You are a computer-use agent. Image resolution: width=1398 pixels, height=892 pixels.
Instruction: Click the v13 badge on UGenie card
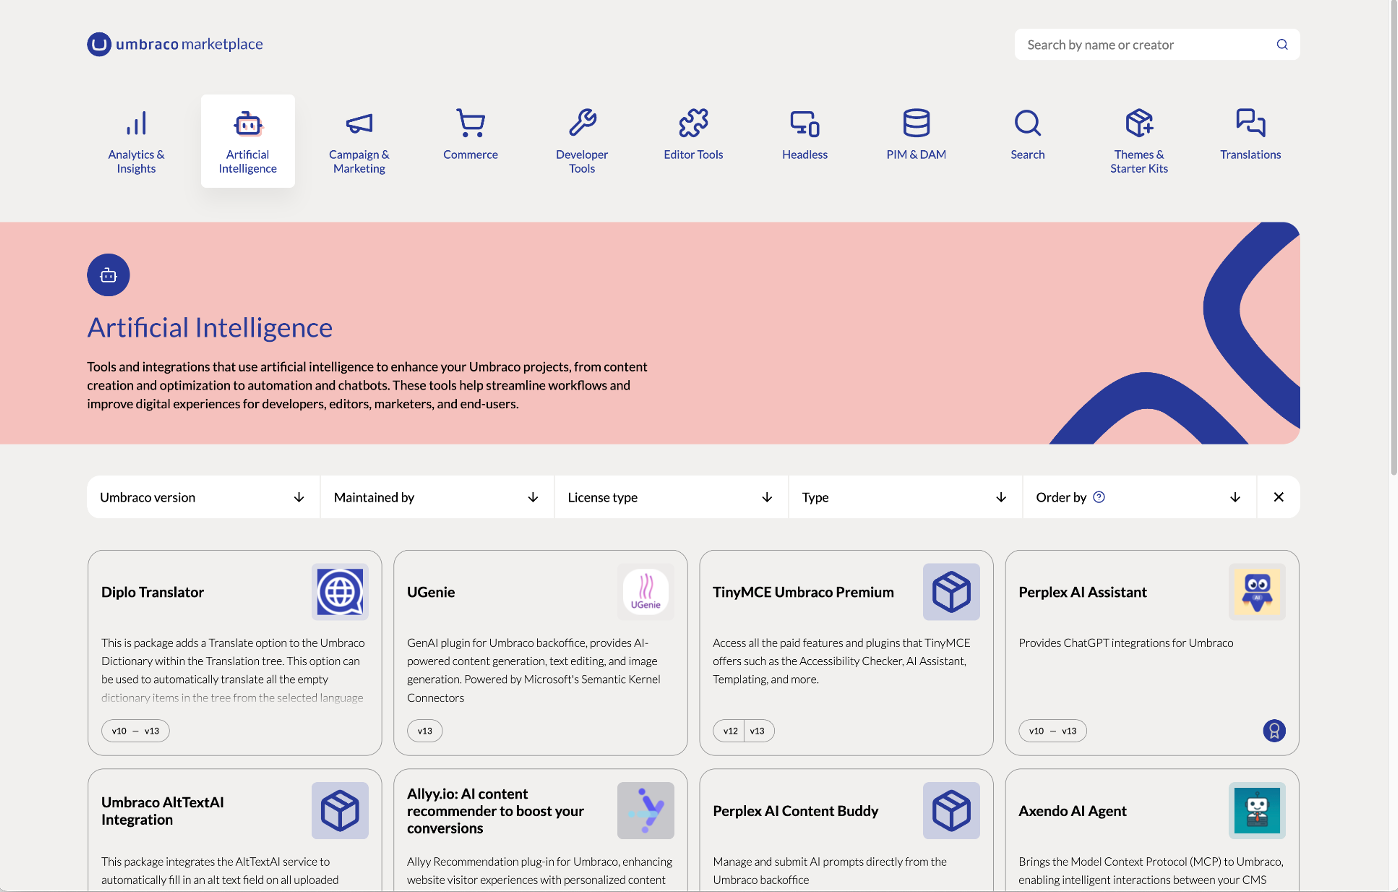click(425, 731)
